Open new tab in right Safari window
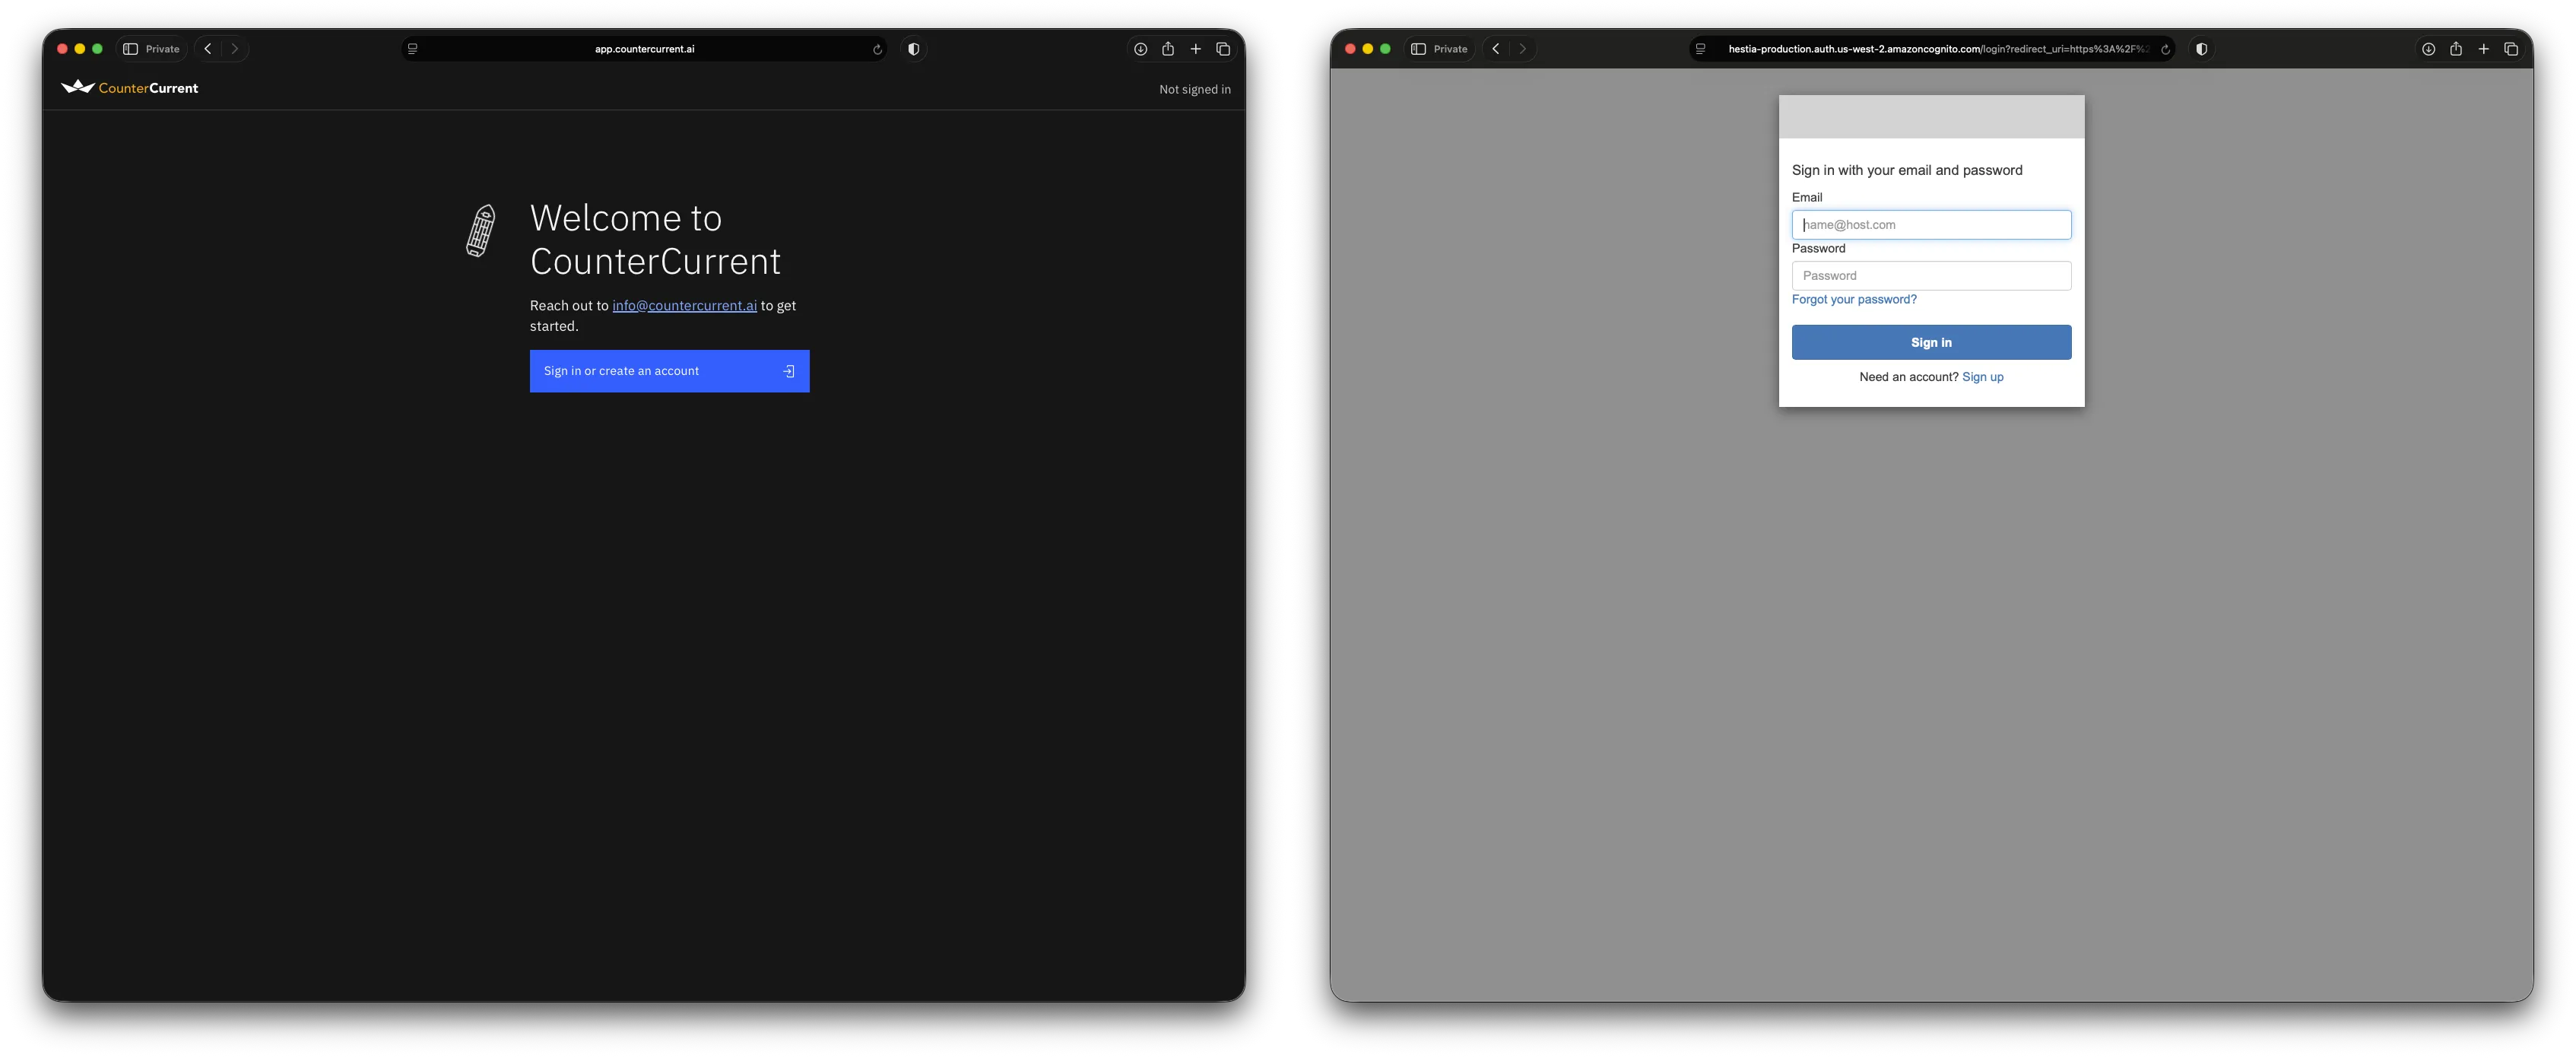Screen dimensions: 2576x1058 tap(2483, 49)
